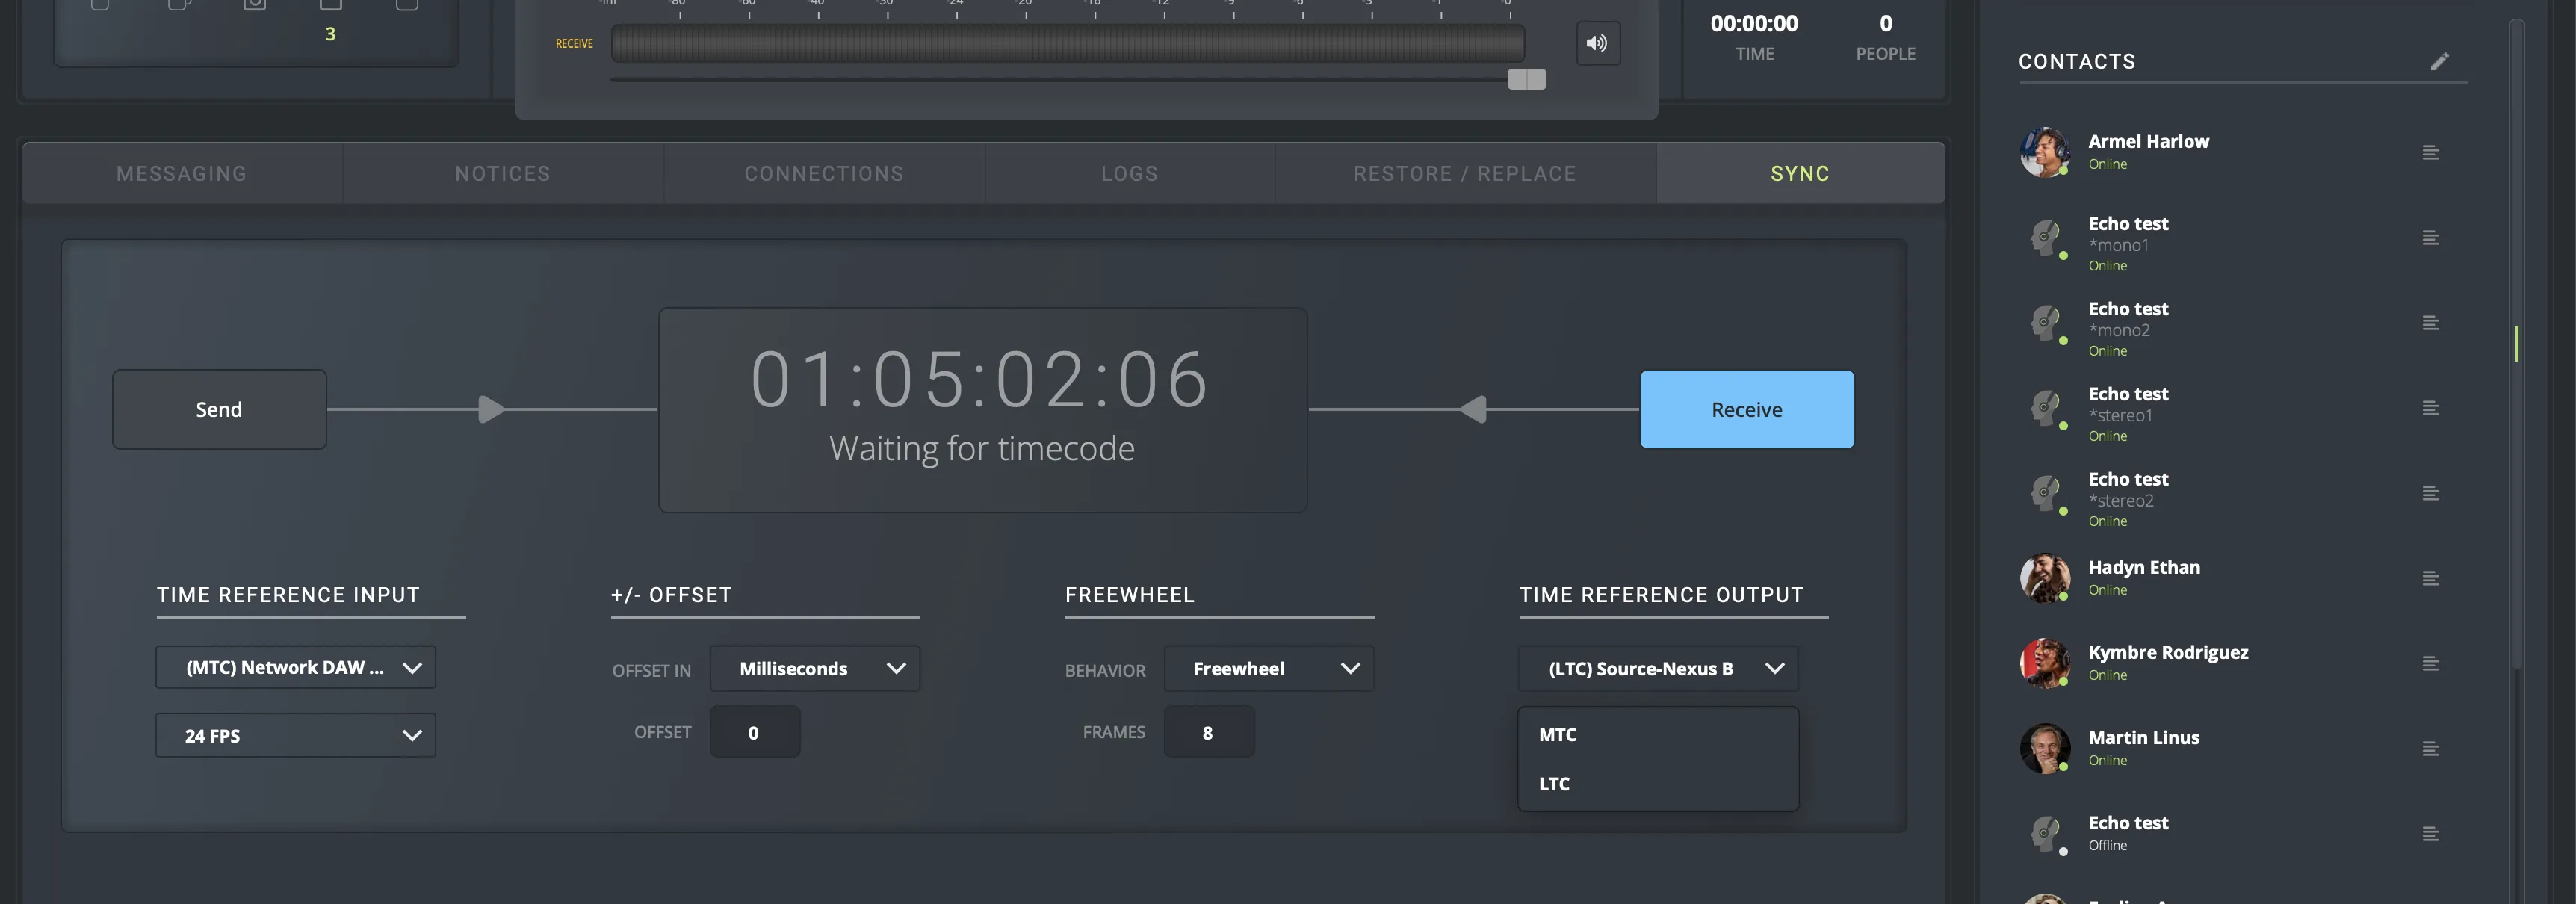The image size is (2576, 904).
Task: Collapse the (LTC) Source-Nexus B output dropdown
Action: coord(1659,668)
